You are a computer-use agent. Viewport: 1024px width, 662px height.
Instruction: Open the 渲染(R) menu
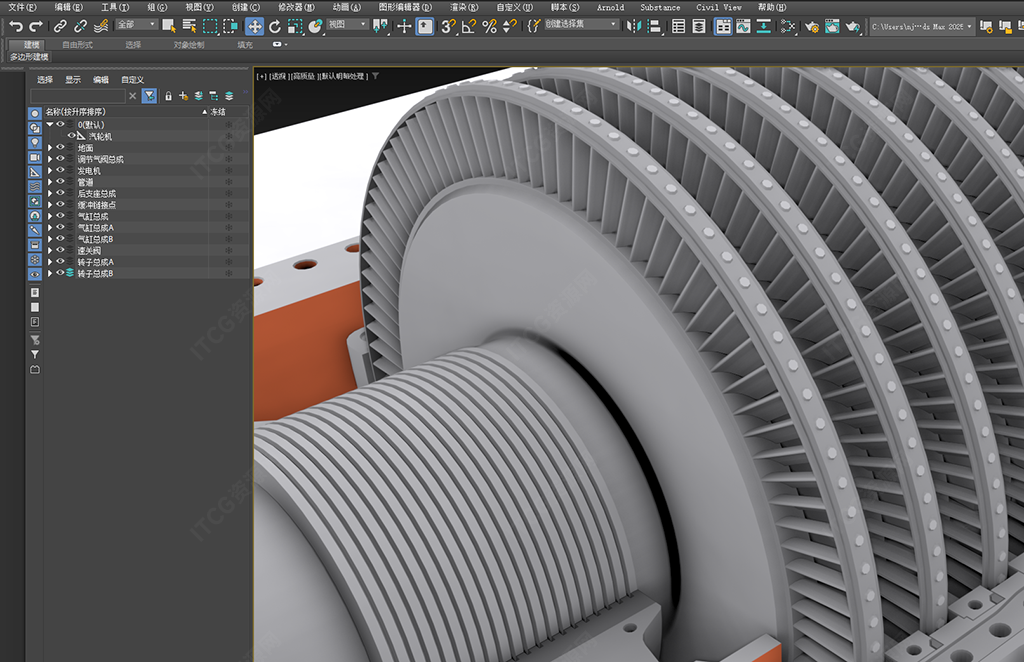[x=464, y=7]
